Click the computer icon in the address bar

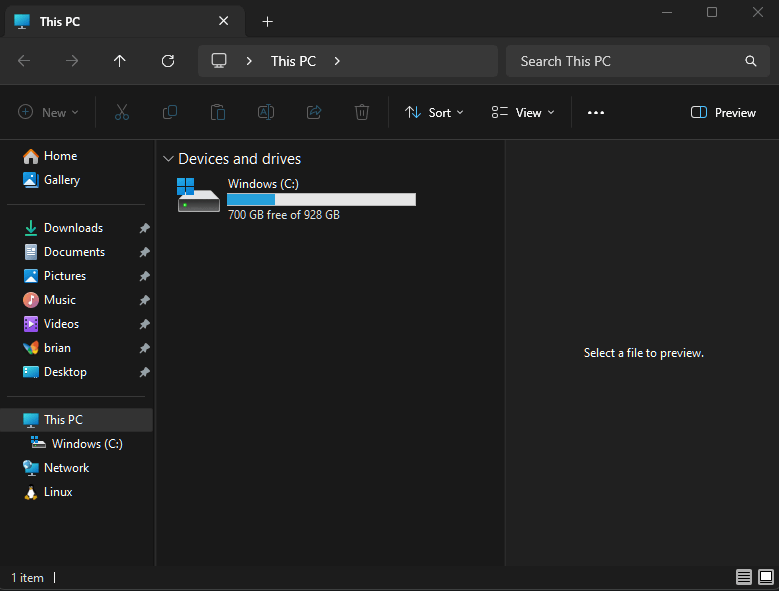click(219, 61)
